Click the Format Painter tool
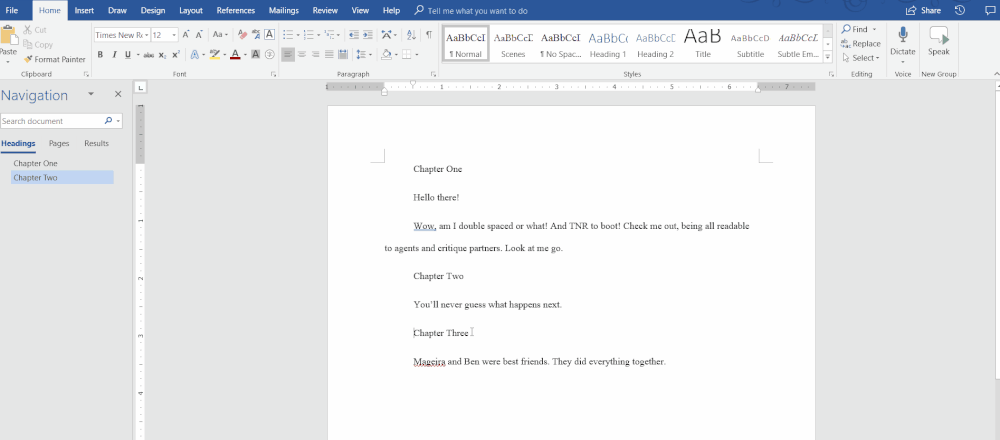1000x440 pixels. (x=55, y=59)
